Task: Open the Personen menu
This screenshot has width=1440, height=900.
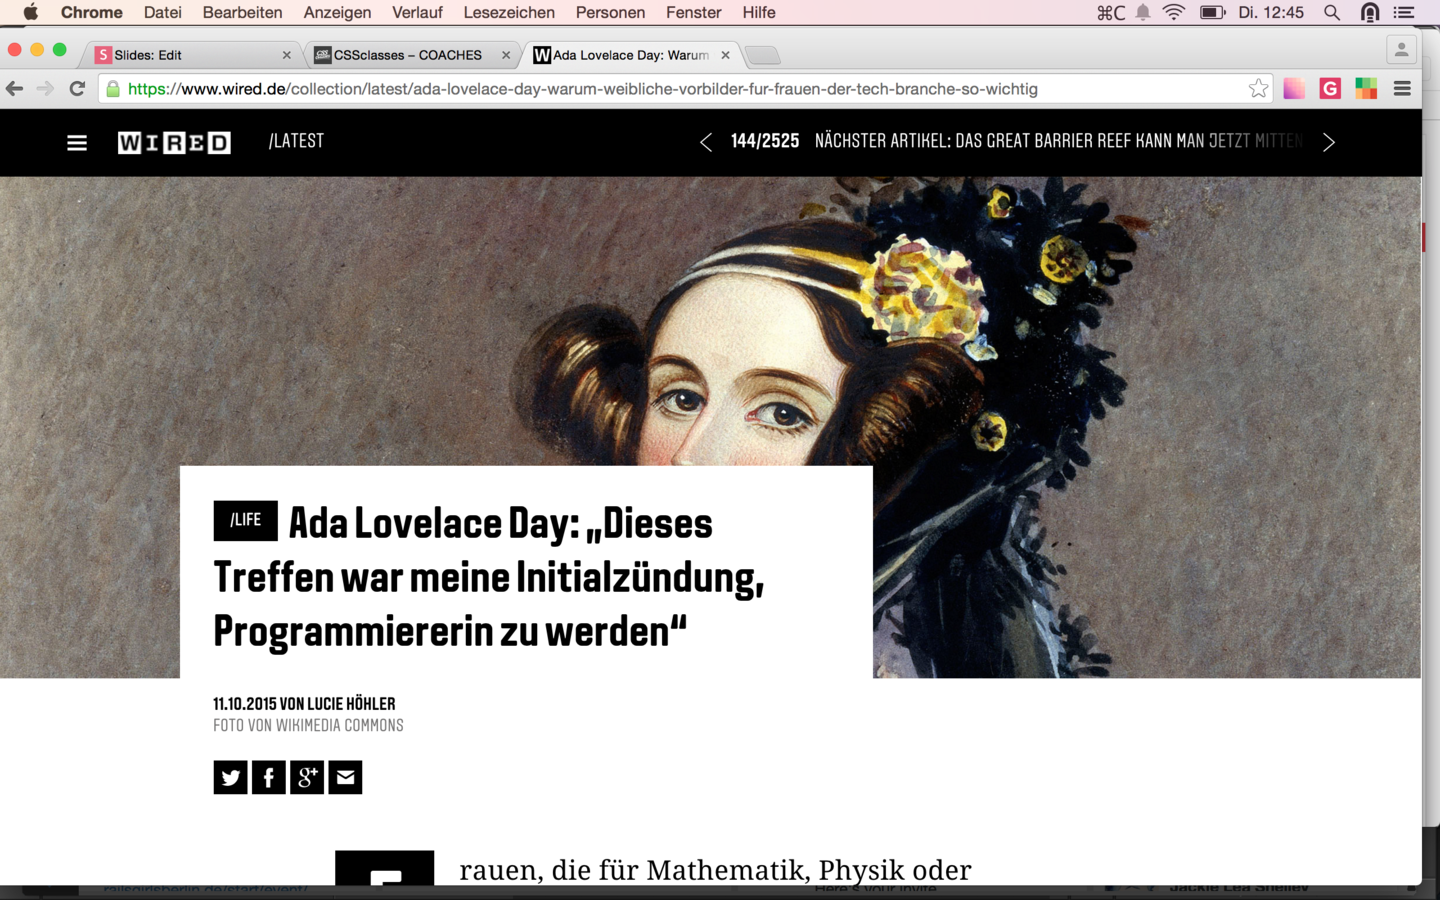Action: tap(610, 13)
